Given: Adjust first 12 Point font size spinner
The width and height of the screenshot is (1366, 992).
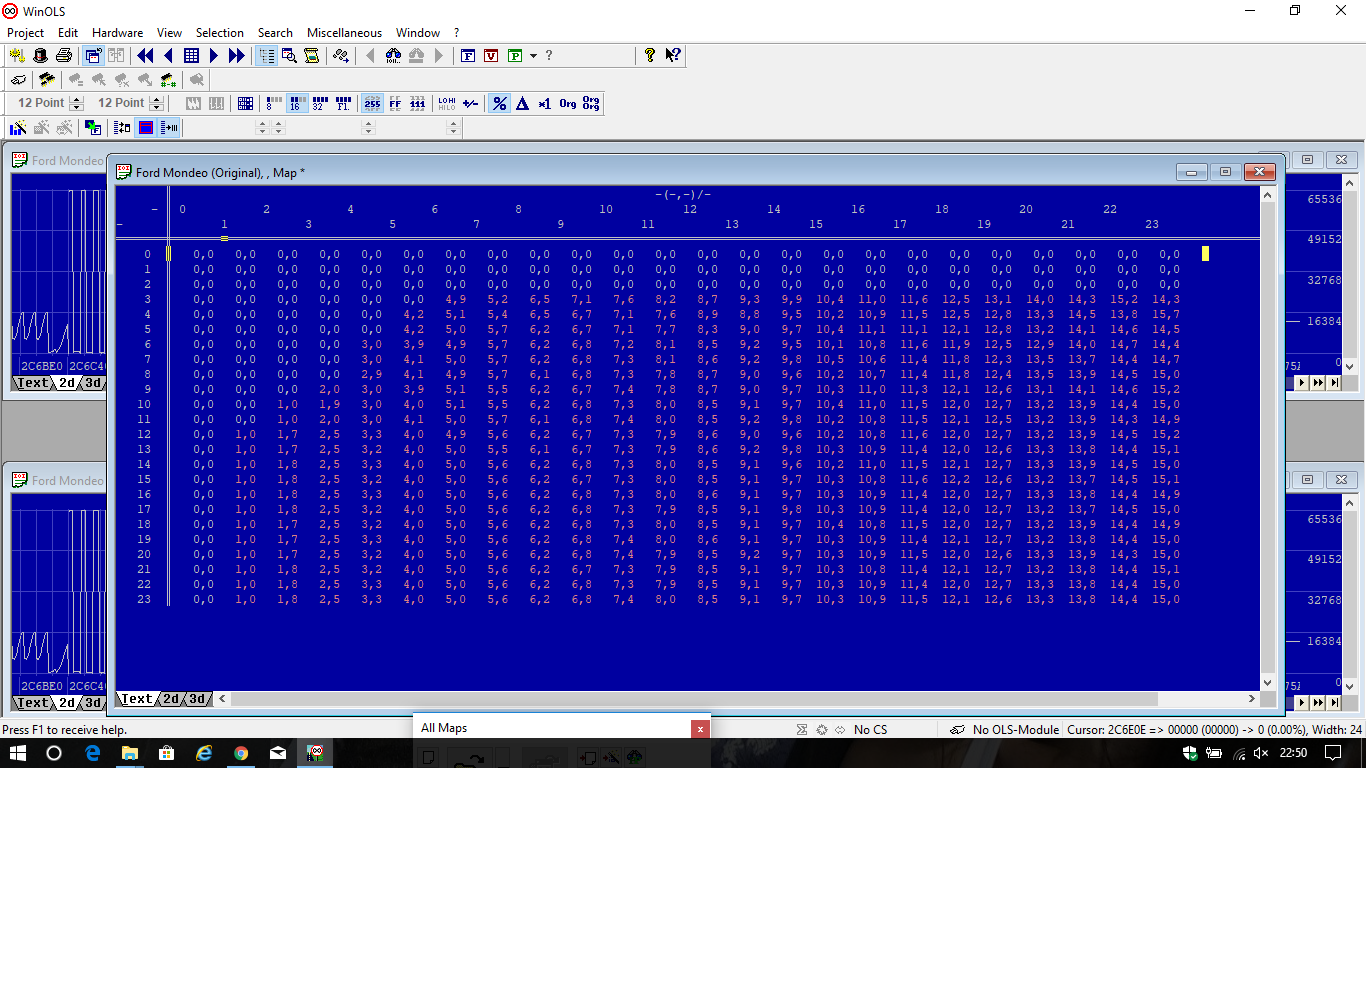Looking at the screenshot, I should tap(76, 103).
